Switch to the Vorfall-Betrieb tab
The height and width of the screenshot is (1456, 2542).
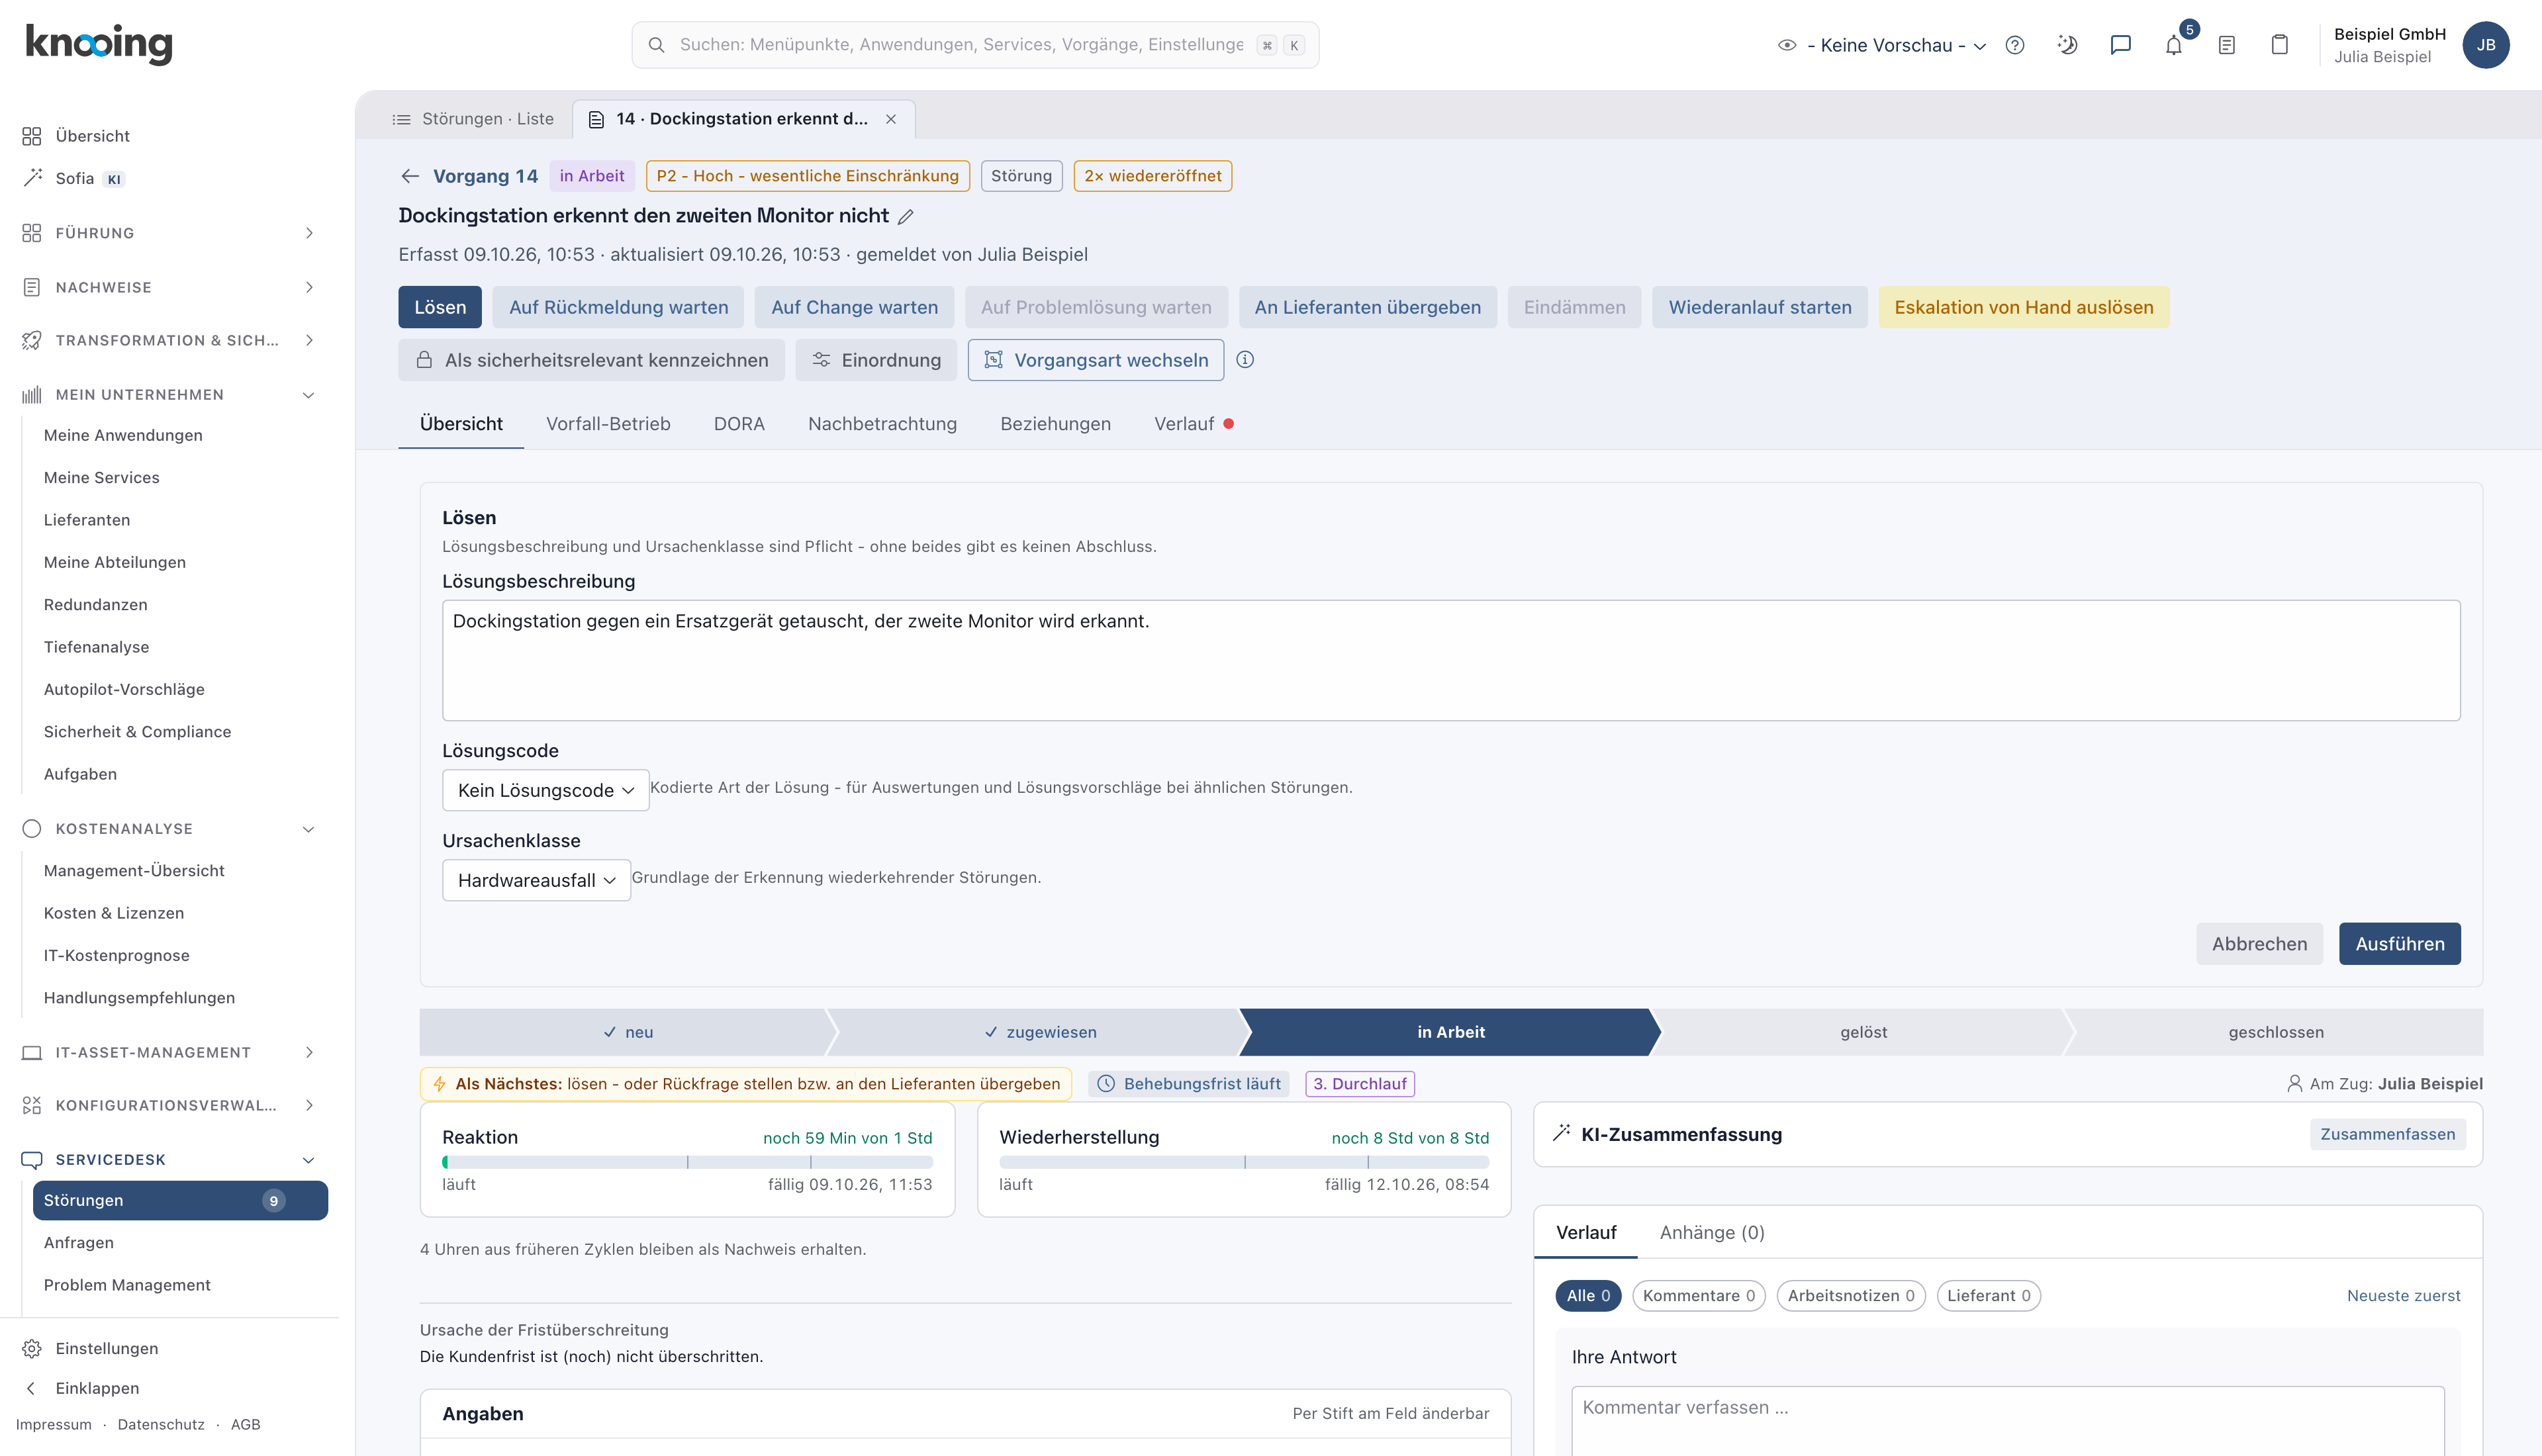click(608, 424)
